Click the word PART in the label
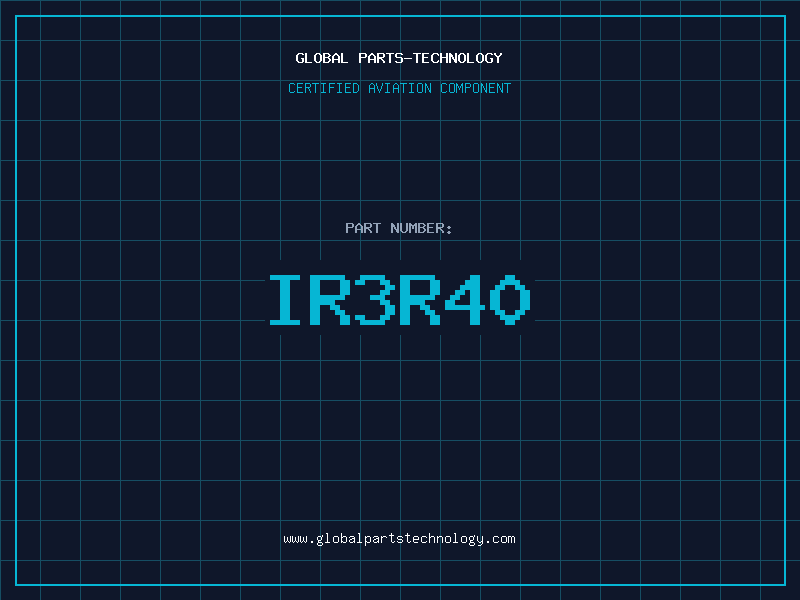This screenshot has width=800, height=600. pos(363,228)
